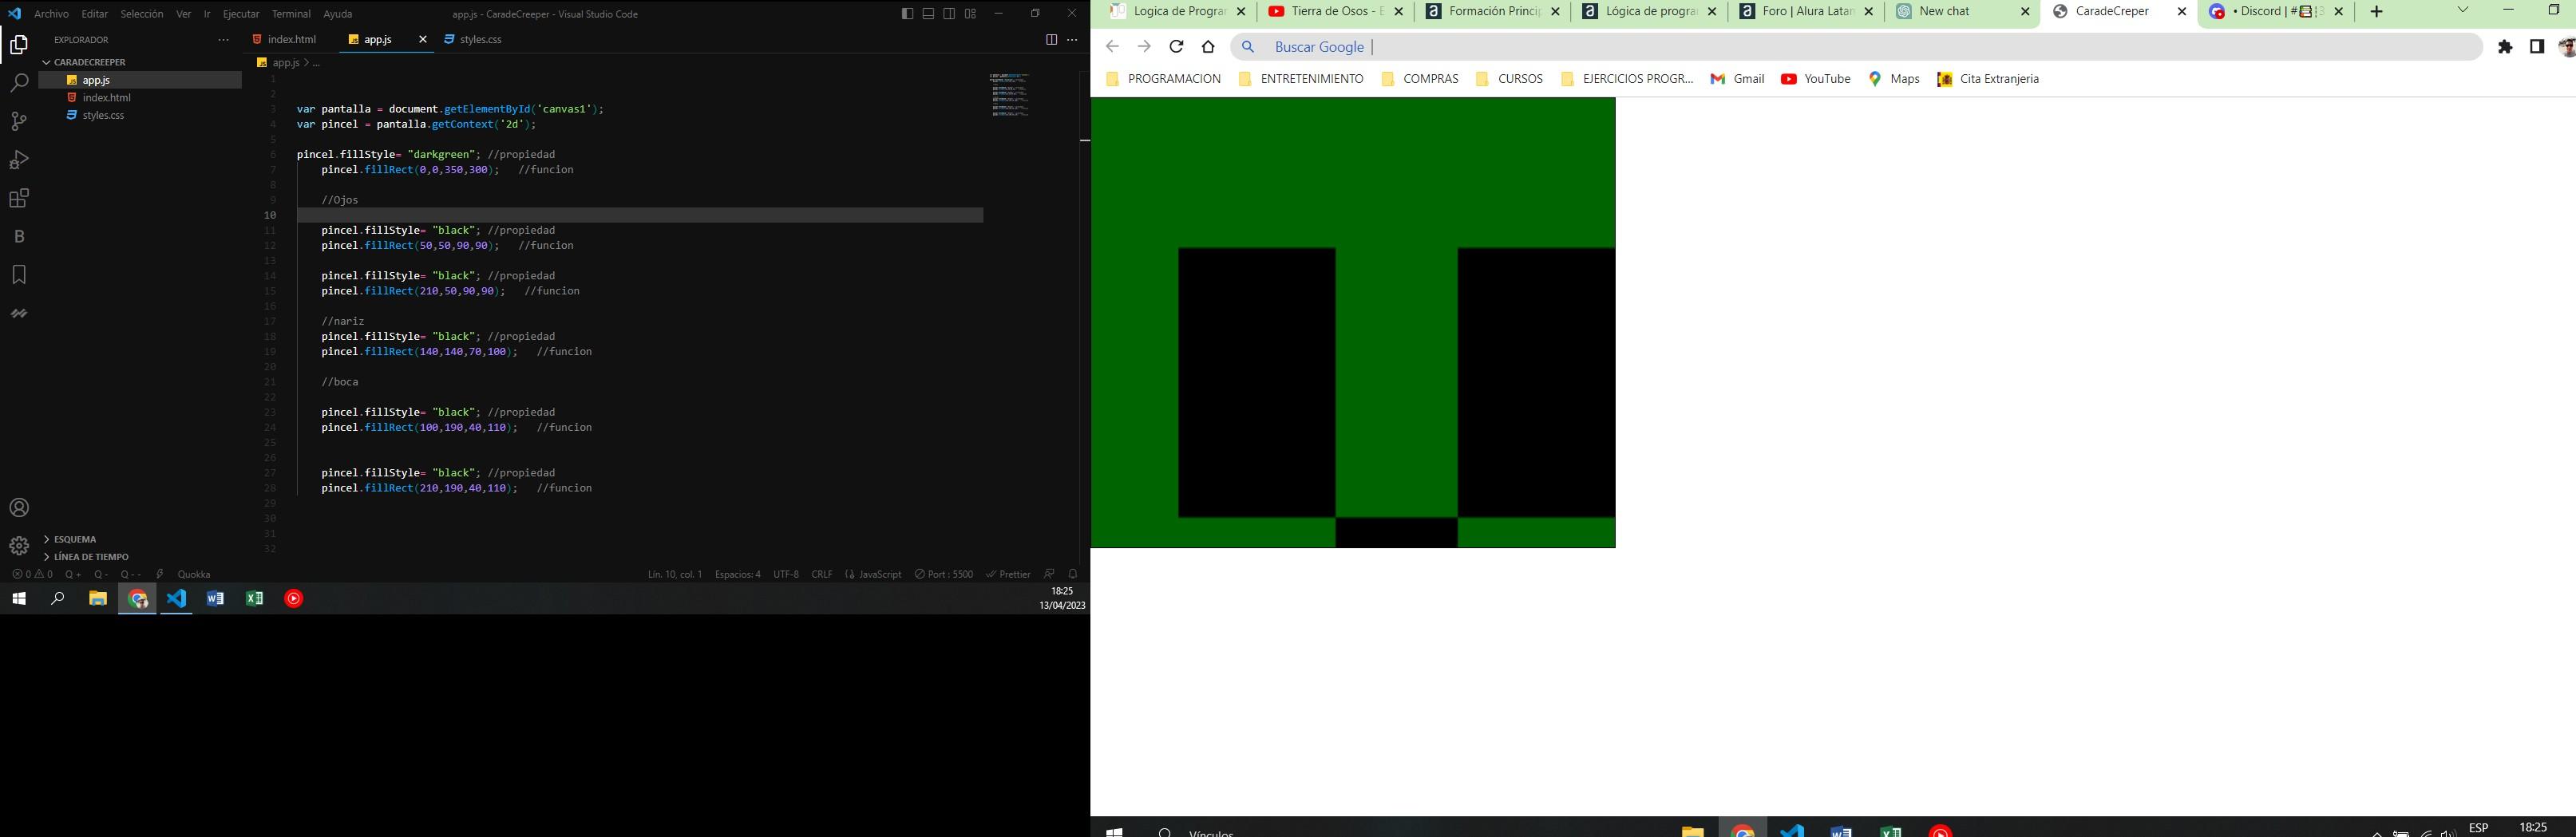Click Chrome forward arrow
The height and width of the screenshot is (837, 2576).
pos(1144,47)
